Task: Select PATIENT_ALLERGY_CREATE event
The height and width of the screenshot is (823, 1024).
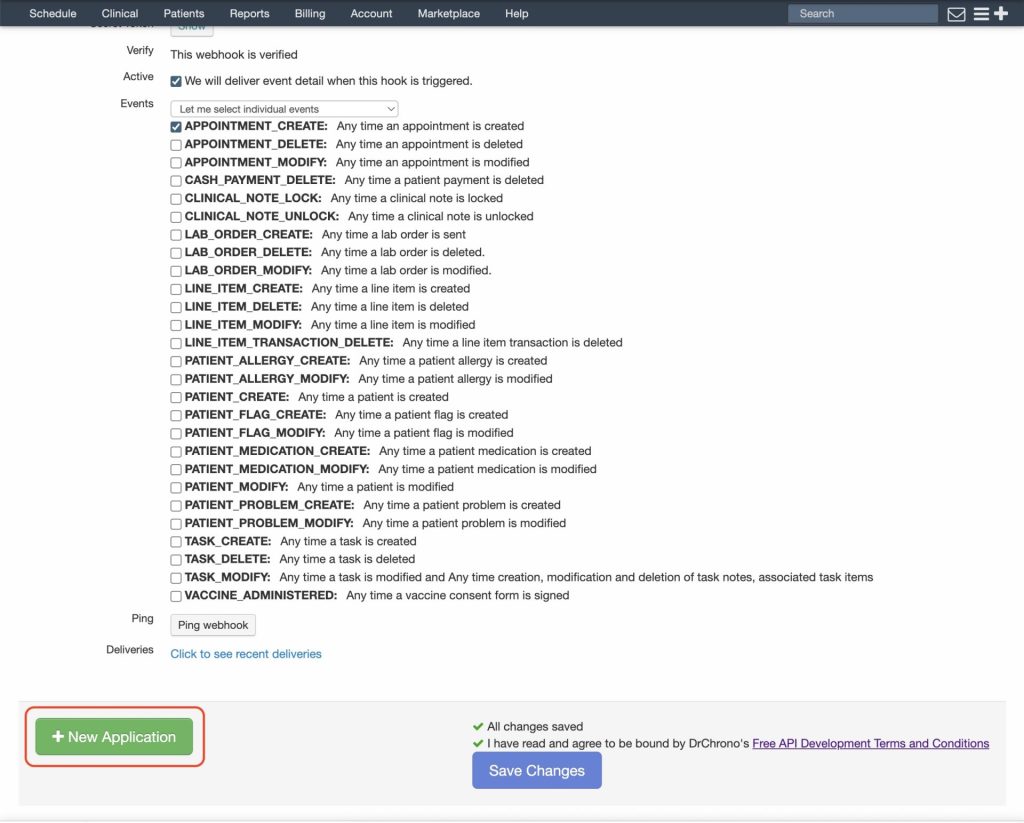Action: click(176, 362)
